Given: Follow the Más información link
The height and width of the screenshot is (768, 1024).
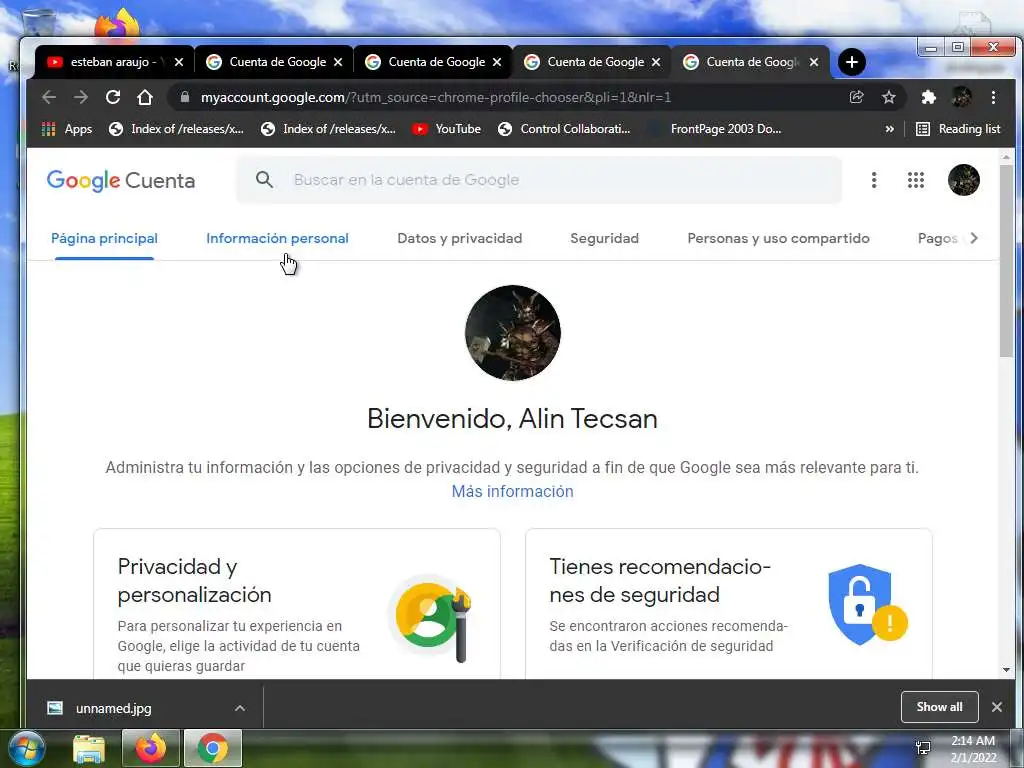Looking at the screenshot, I should tap(513, 491).
